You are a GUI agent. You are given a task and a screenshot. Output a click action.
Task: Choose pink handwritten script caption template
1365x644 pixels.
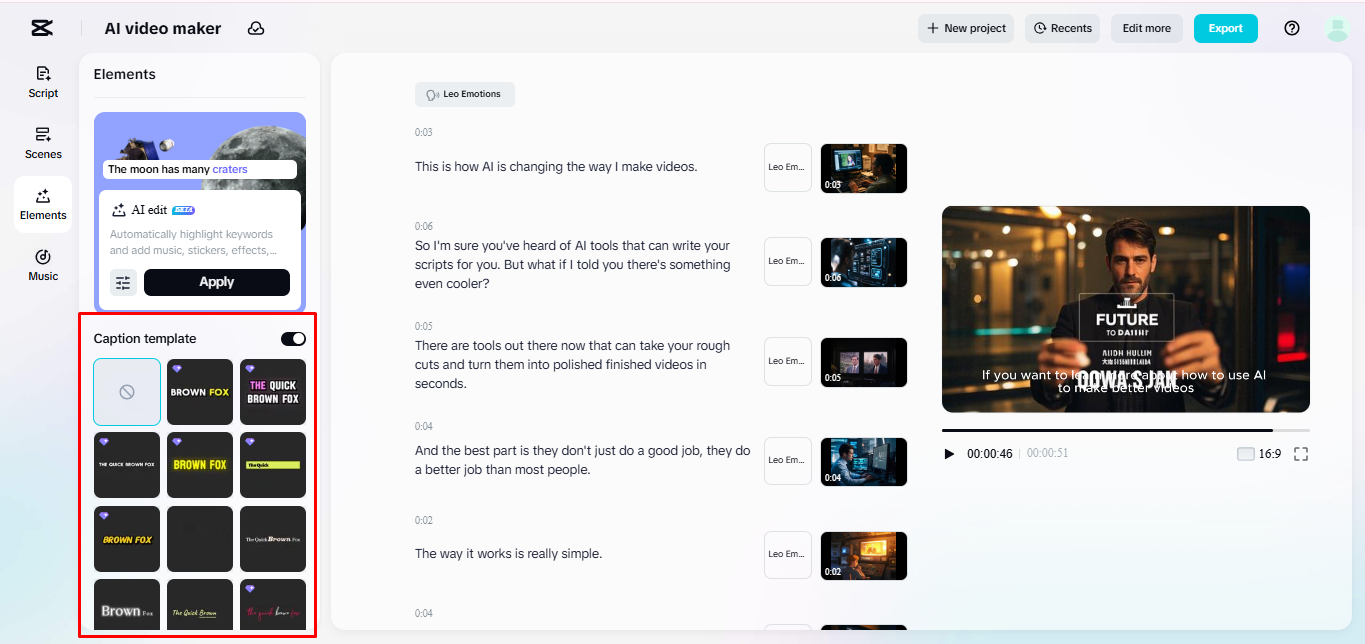(x=273, y=605)
